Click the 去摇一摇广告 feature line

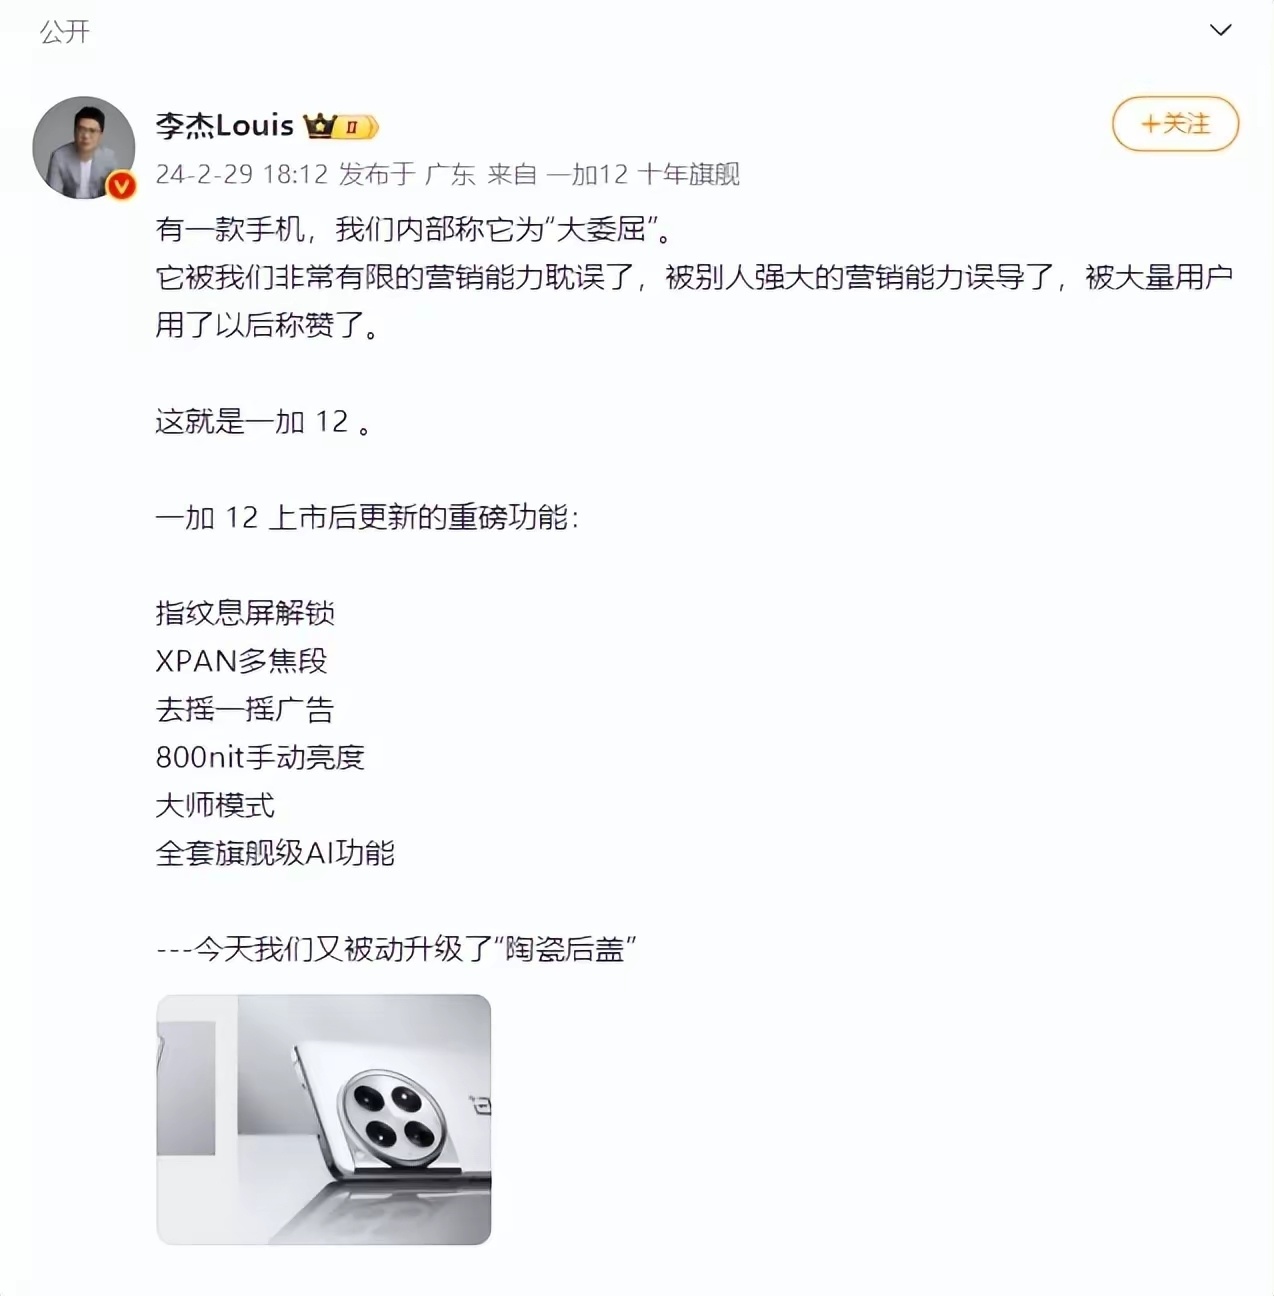pos(245,709)
